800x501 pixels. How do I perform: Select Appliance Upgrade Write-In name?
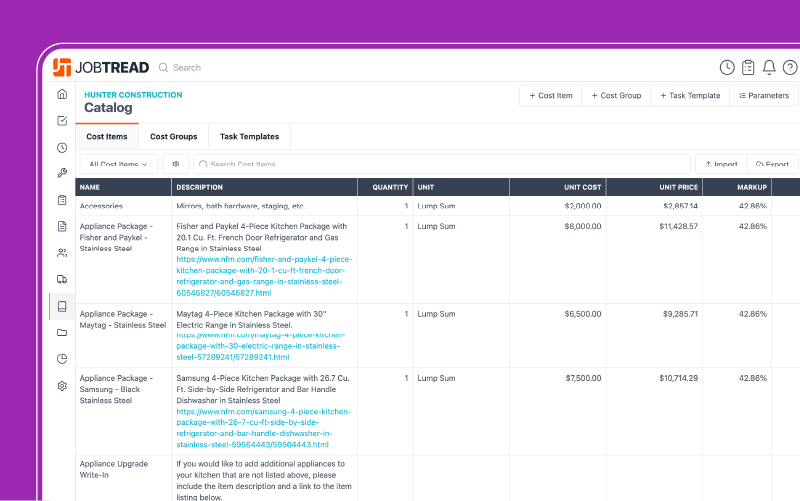(x=113, y=469)
